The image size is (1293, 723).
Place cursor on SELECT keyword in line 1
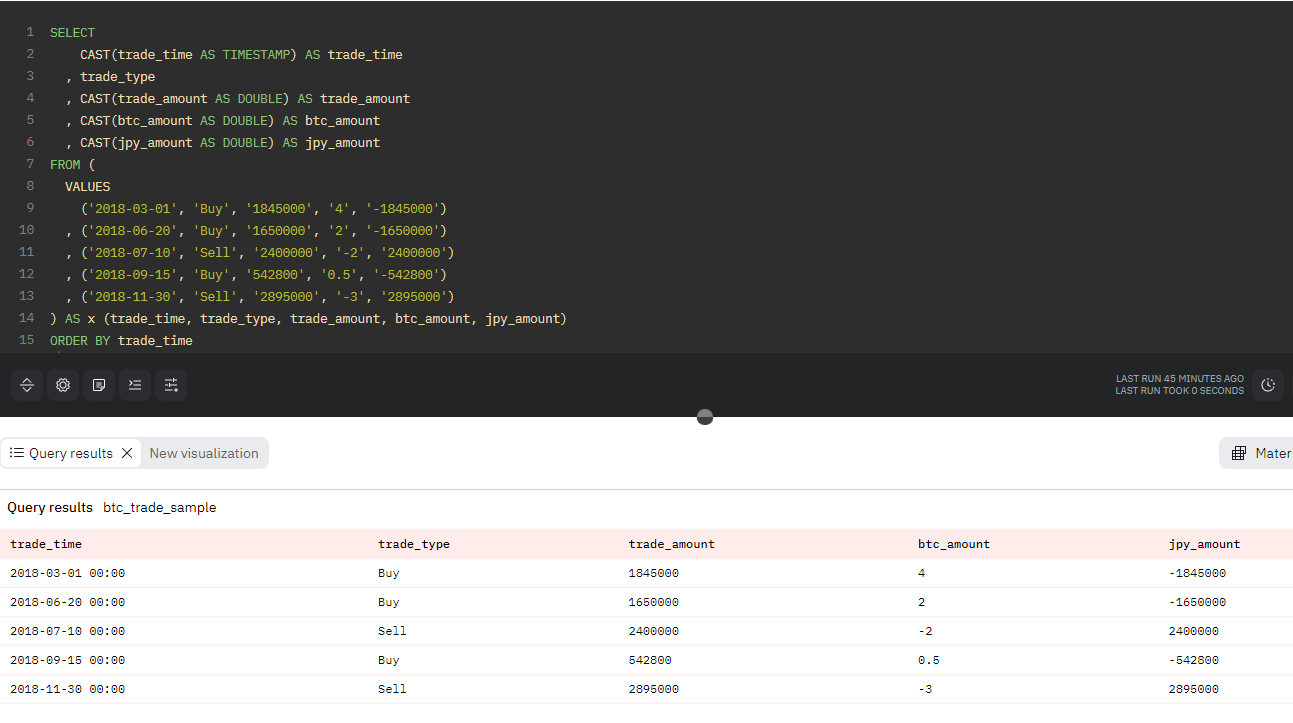73,33
